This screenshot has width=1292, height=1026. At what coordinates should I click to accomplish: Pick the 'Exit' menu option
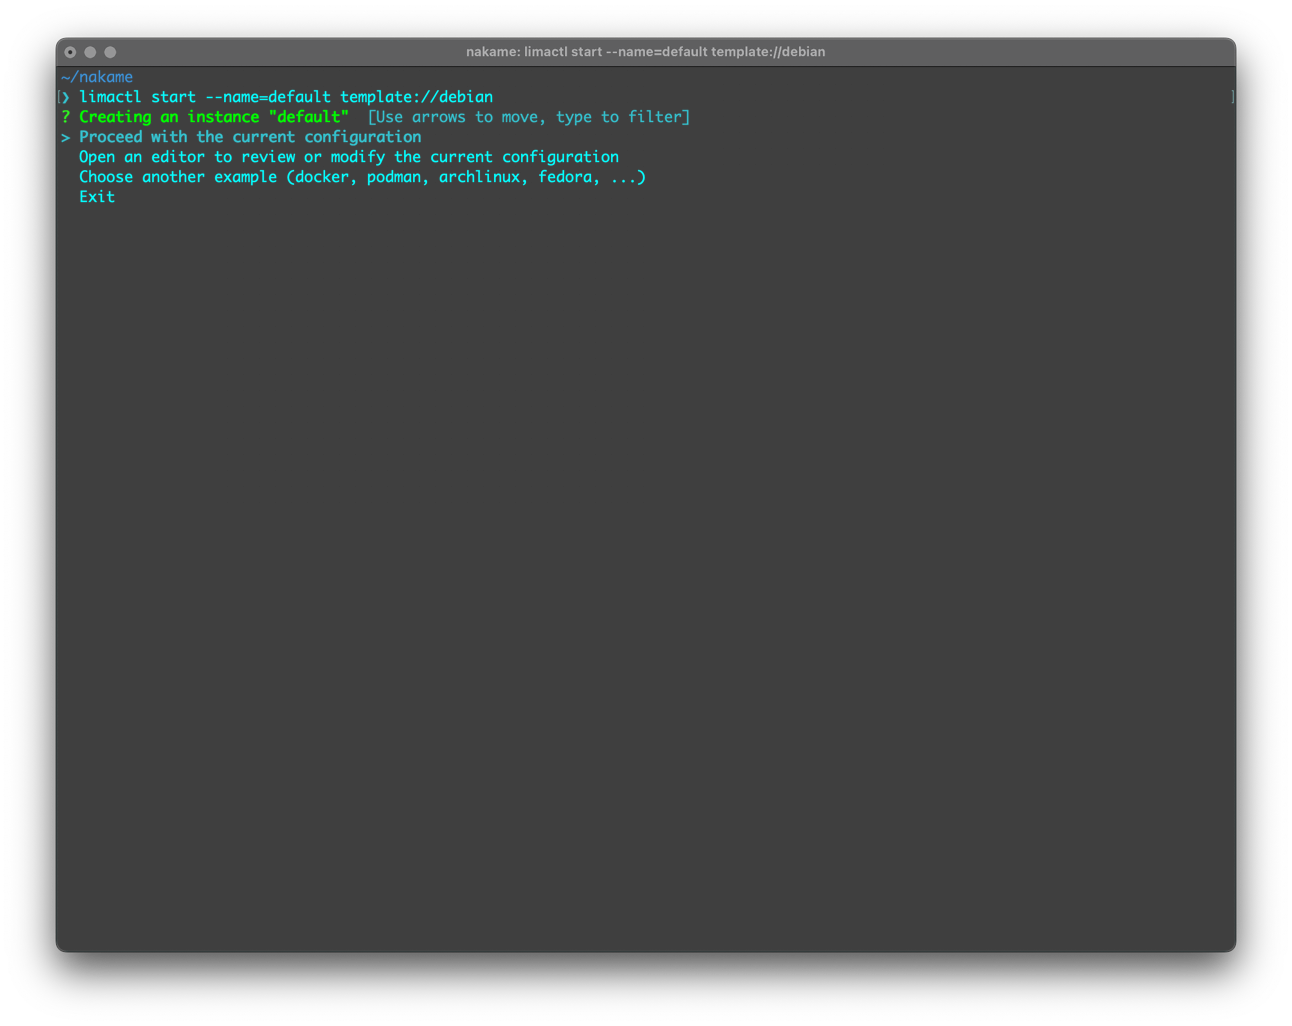tap(97, 197)
